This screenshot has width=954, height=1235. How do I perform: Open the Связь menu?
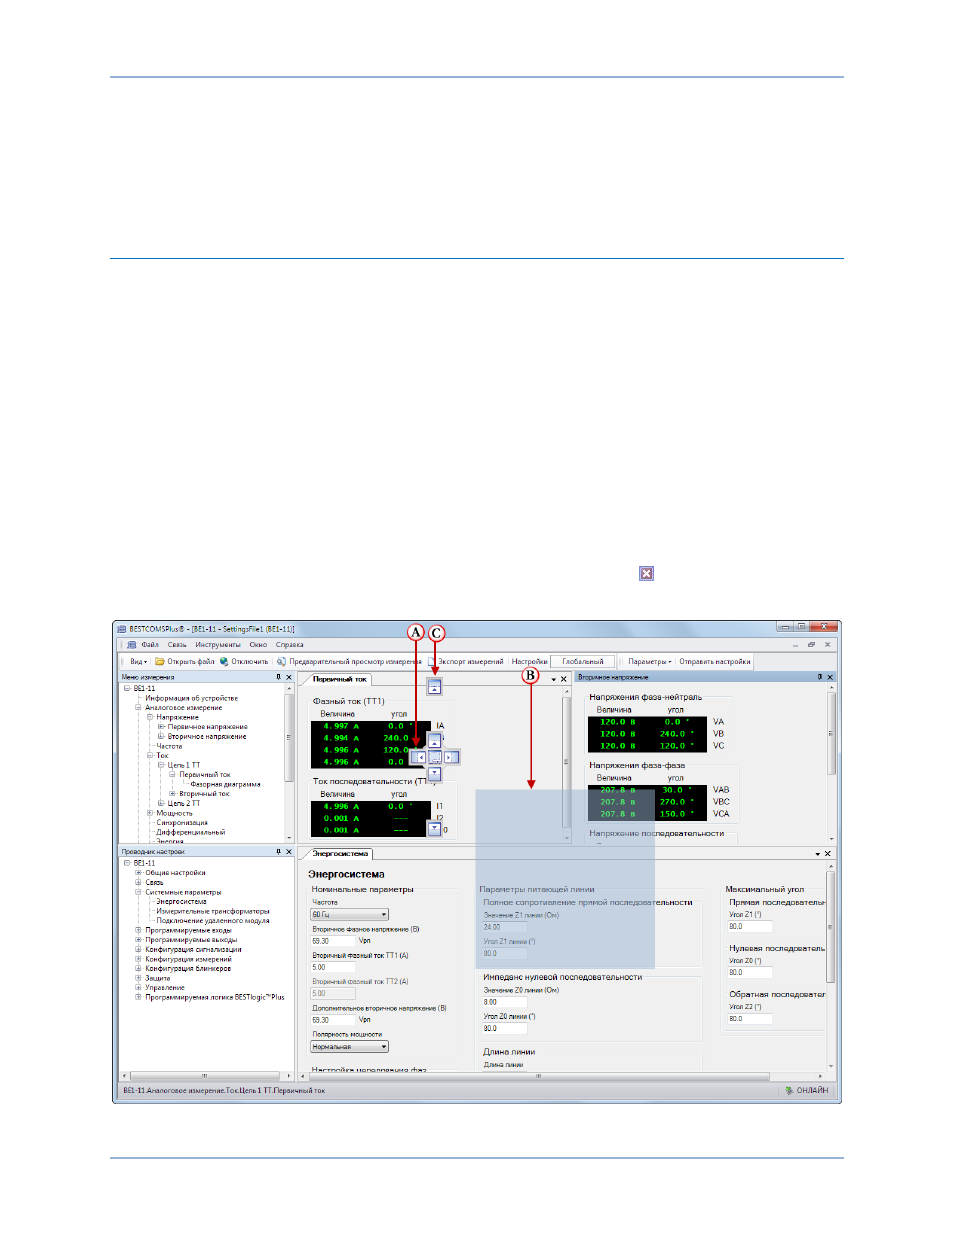tap(177, 645)
